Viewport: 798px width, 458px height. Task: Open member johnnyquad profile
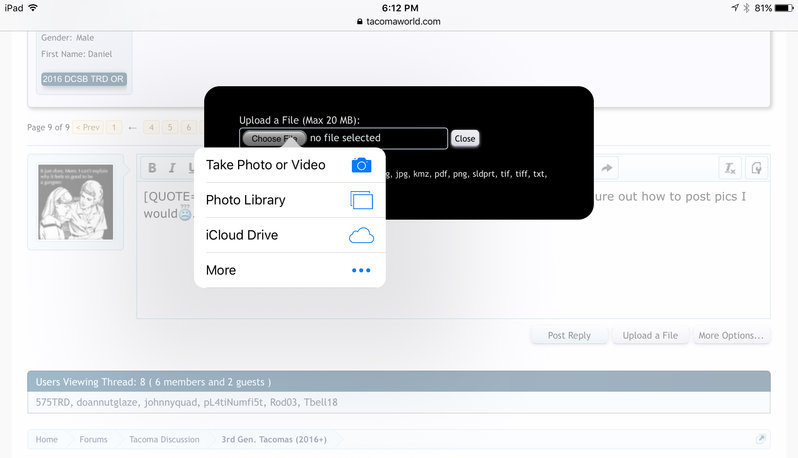170,402
